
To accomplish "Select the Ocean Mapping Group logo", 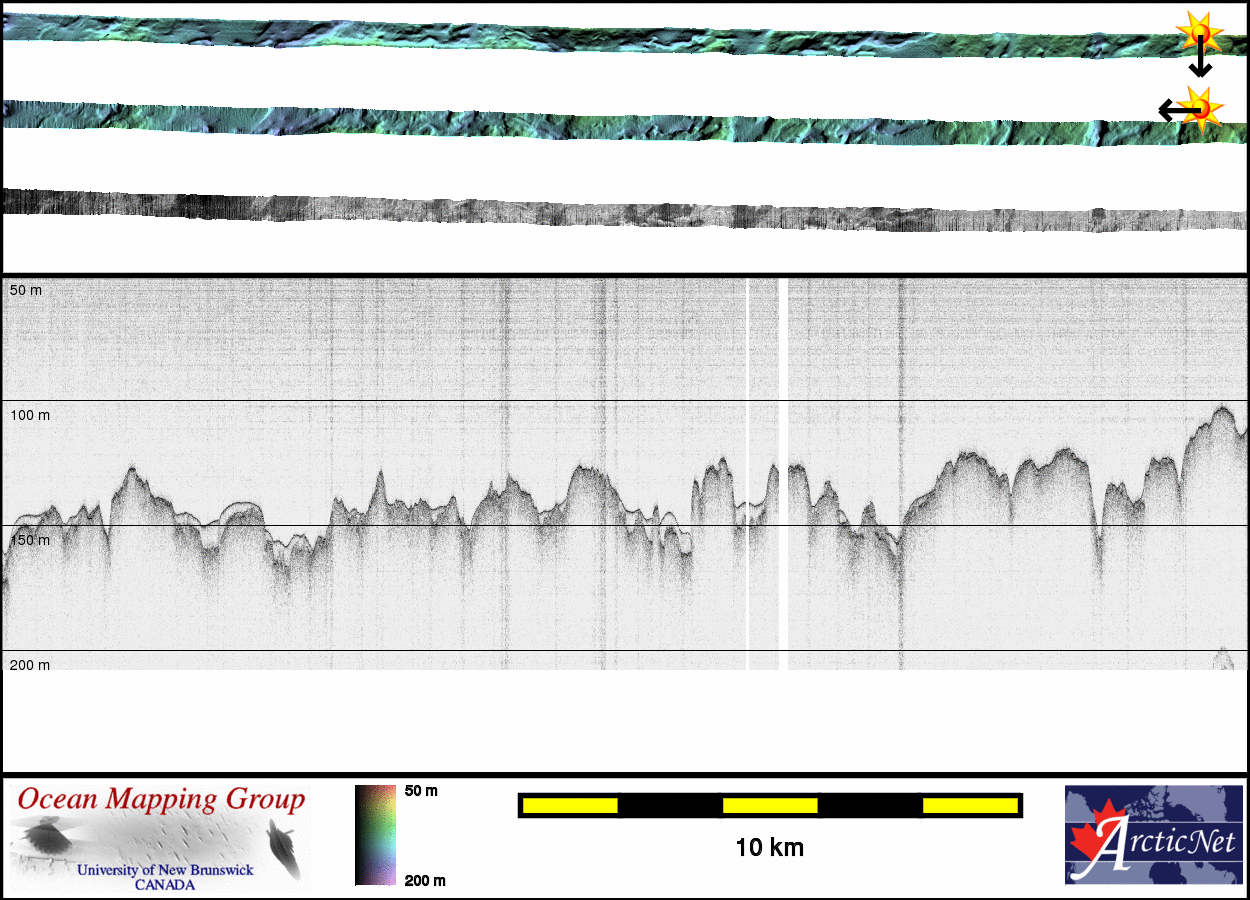I will coord(160,838).
